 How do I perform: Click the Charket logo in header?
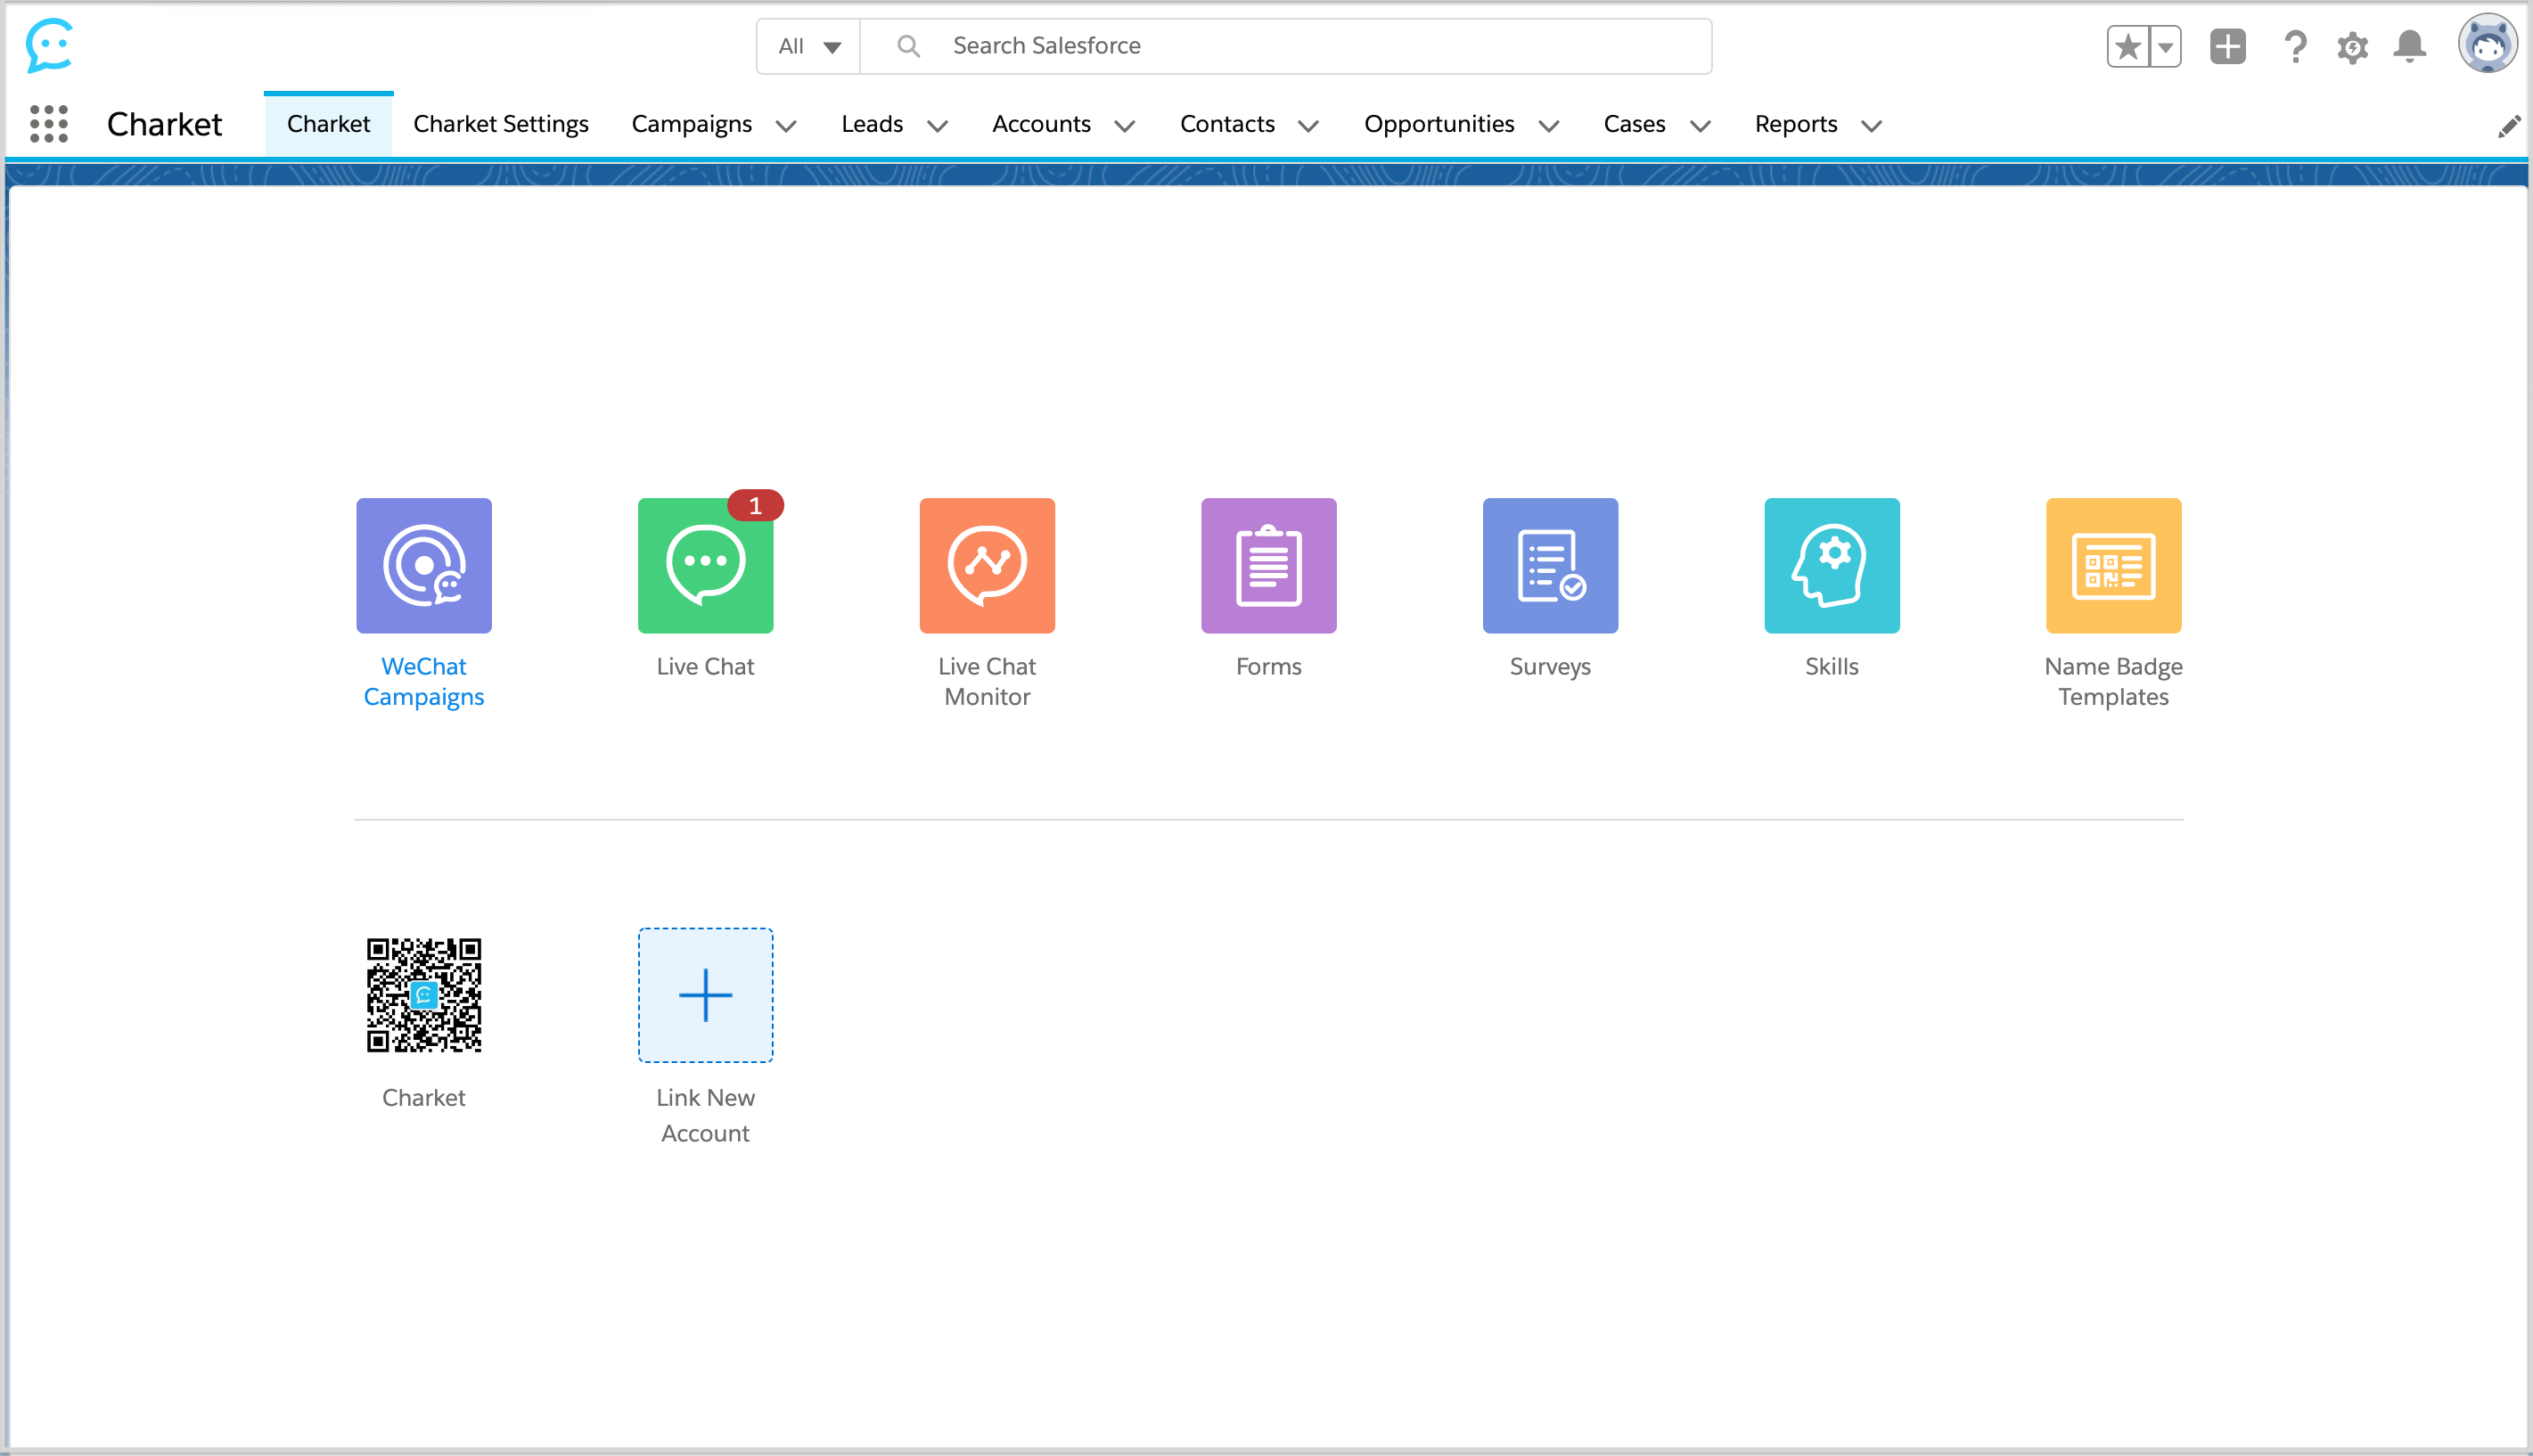tap(49, 45)
